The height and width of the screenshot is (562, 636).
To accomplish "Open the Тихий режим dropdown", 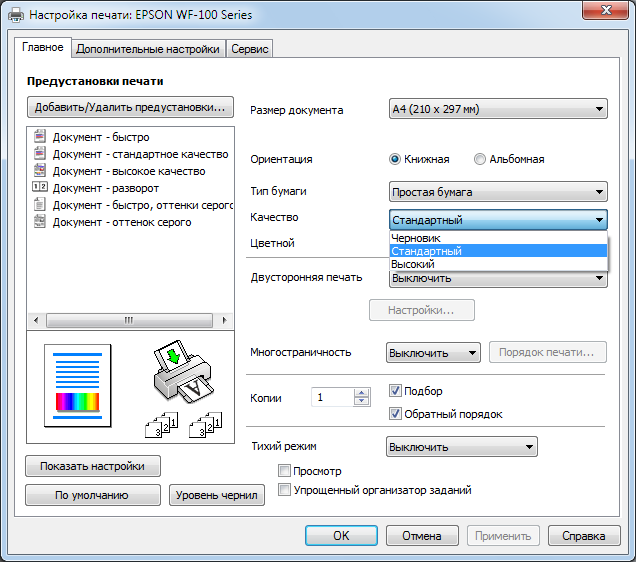I will pyautogui.click(x=462, y=446).
